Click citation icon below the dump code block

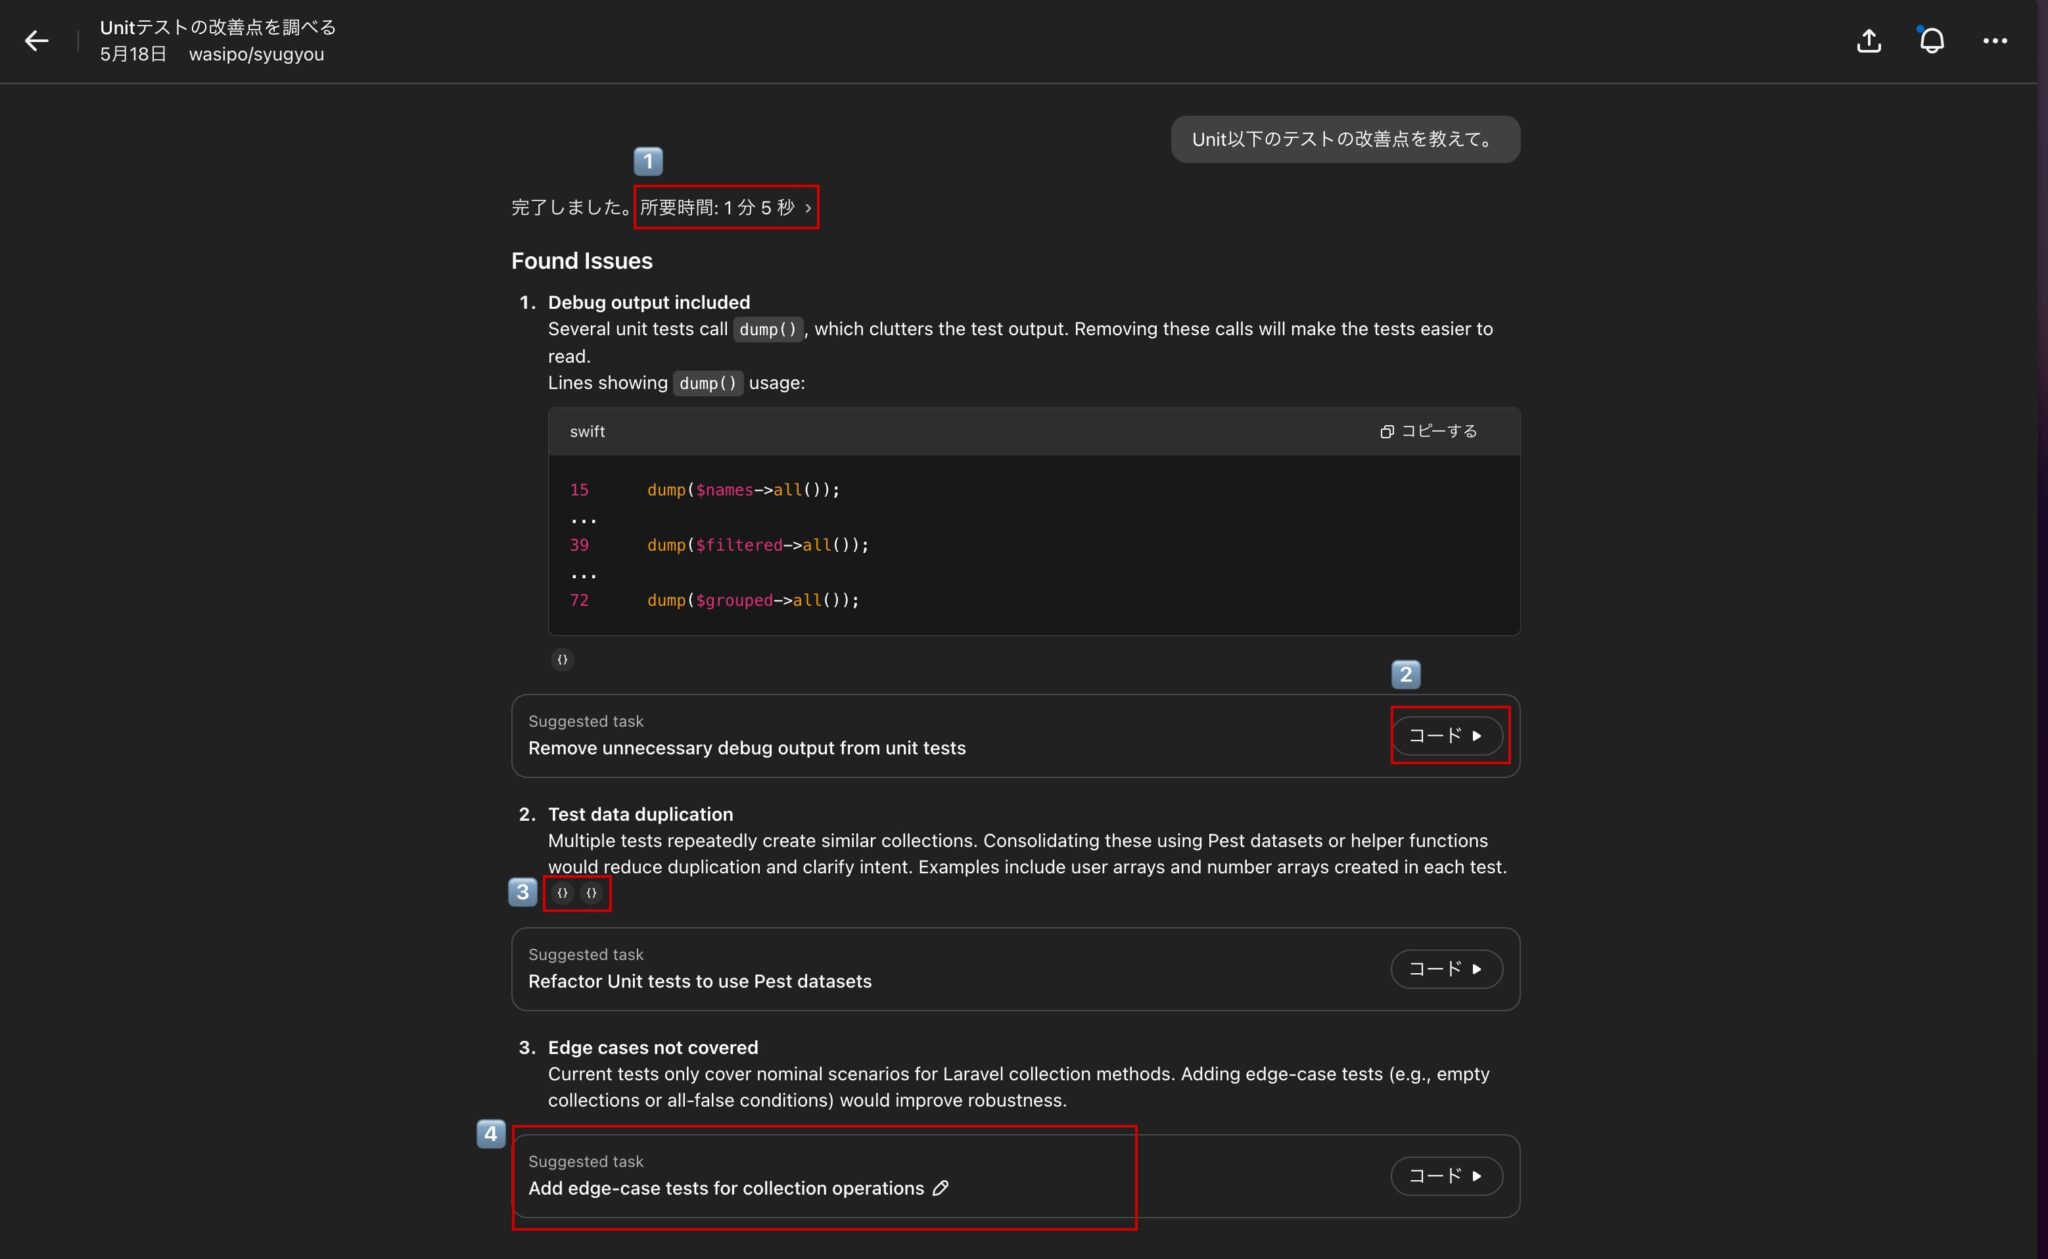point(562,659)
